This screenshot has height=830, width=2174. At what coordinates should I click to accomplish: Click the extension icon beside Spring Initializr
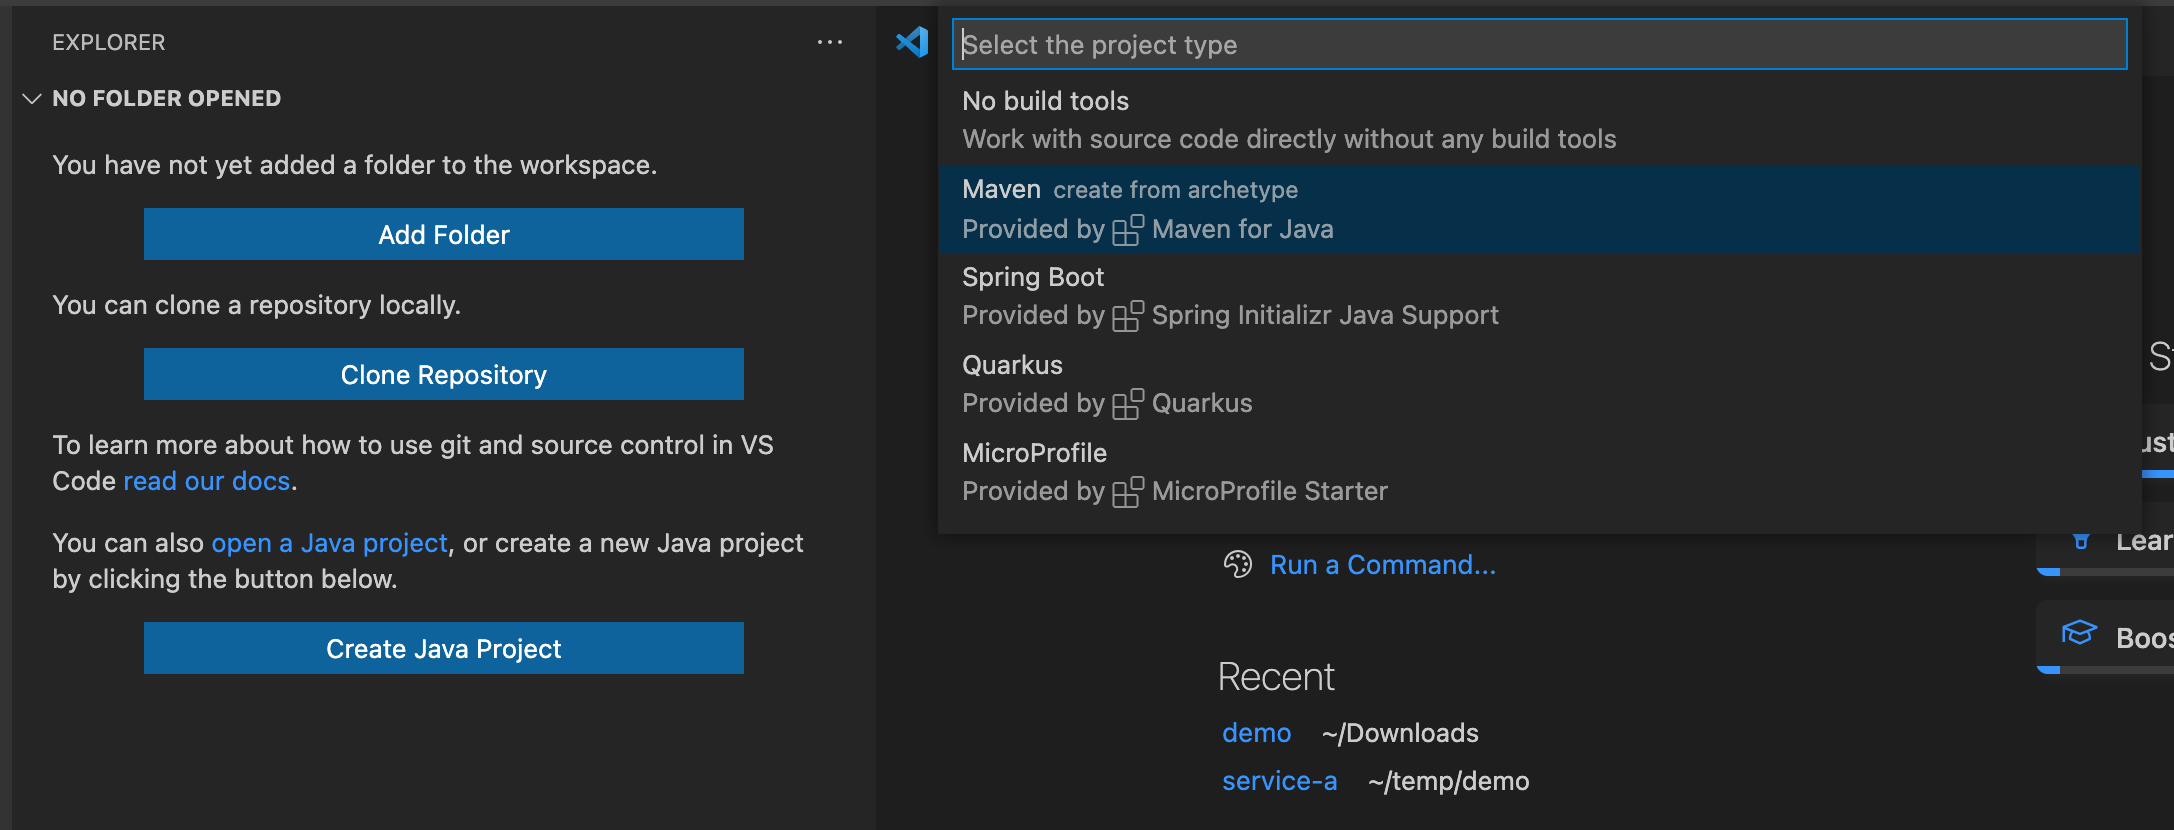(x=1128, y=316)
